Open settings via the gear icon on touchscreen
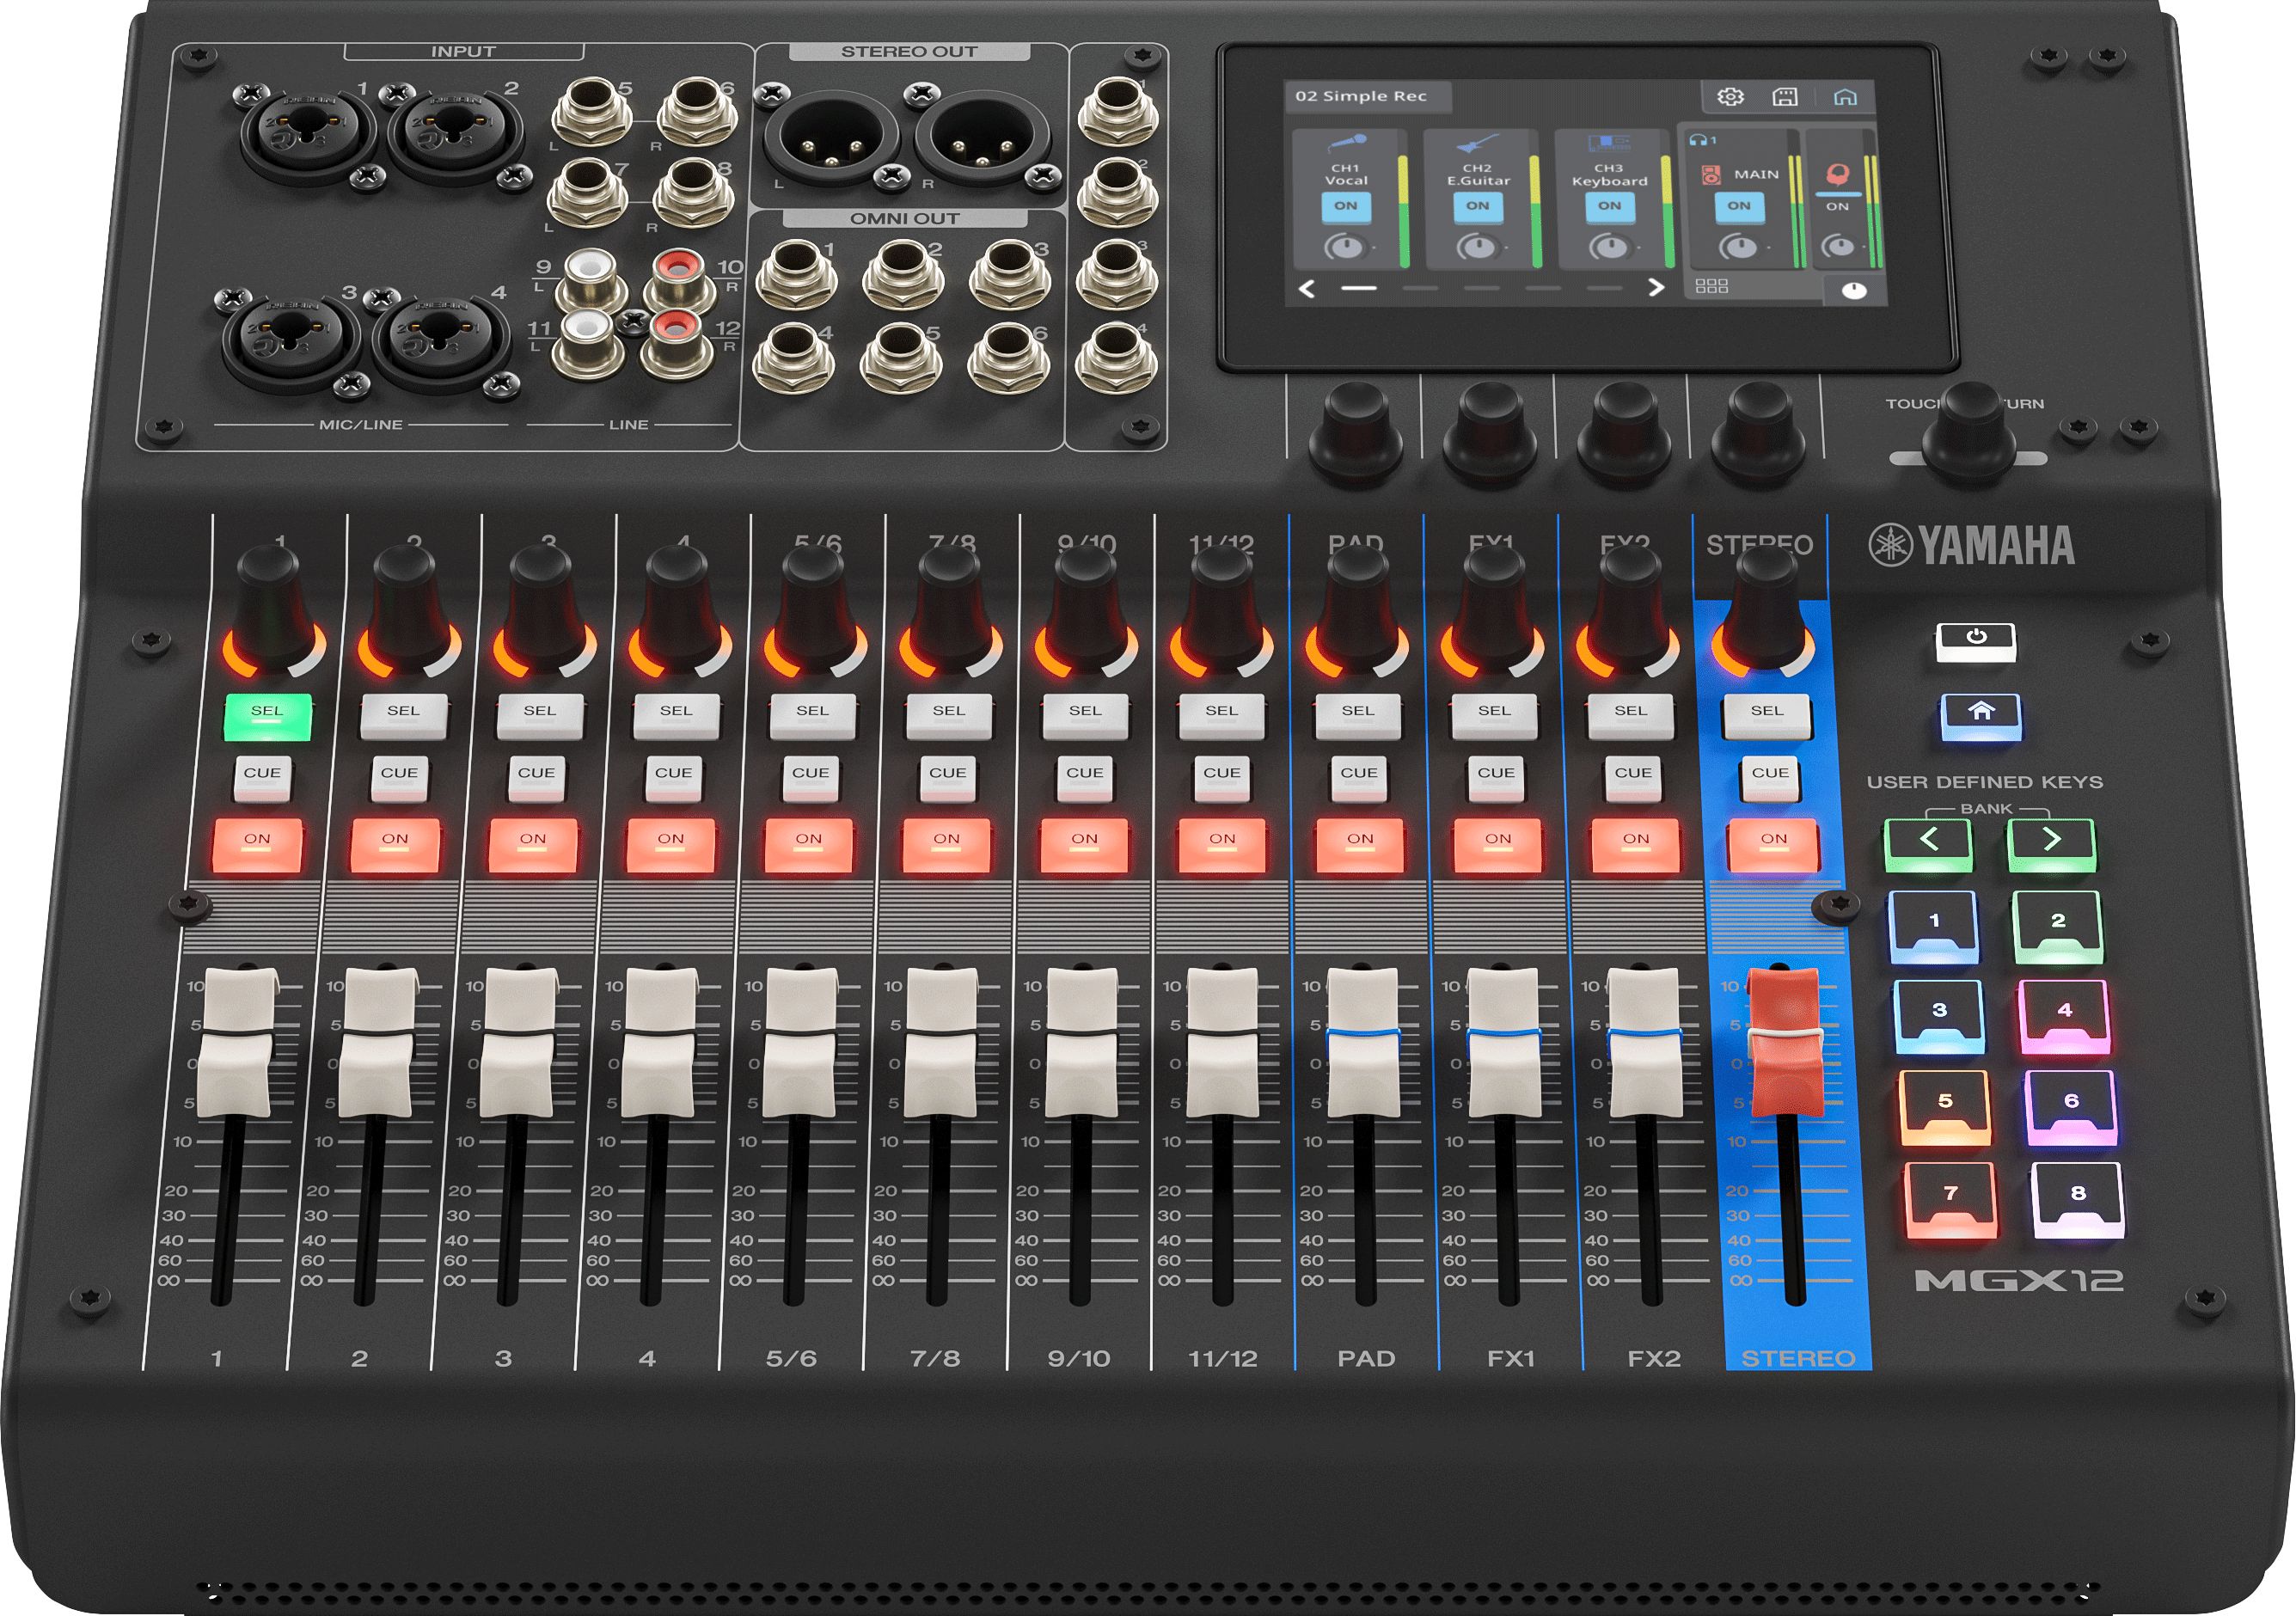 tap(1730, 99)
